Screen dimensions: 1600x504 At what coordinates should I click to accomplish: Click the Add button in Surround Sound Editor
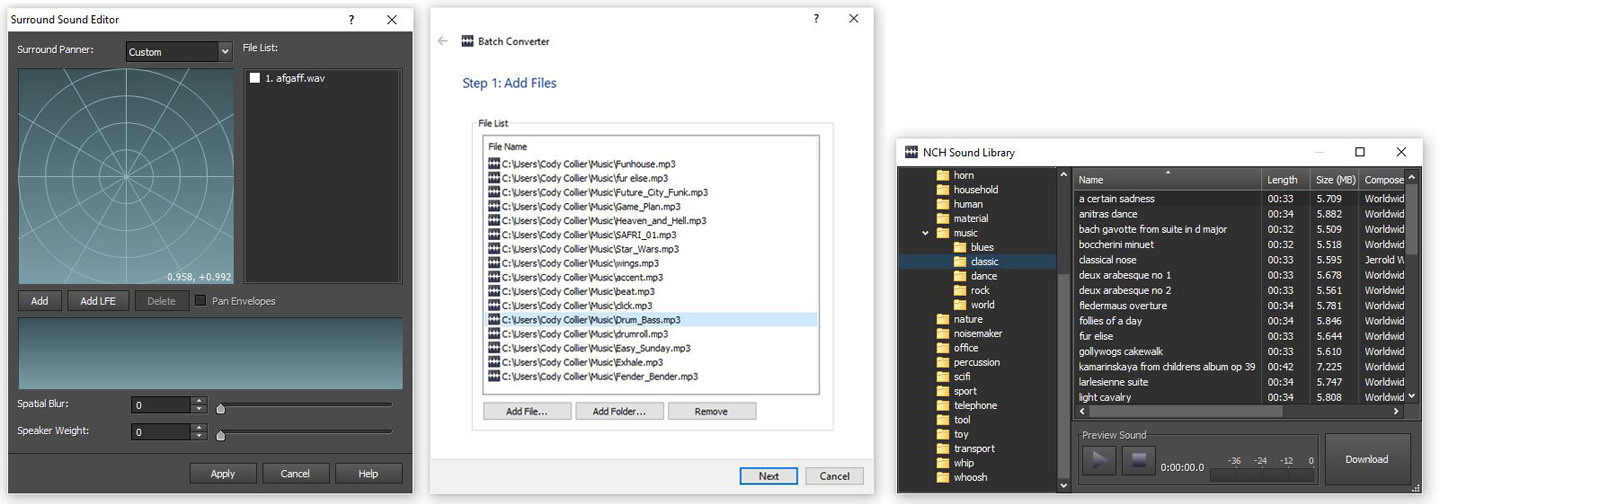39,301
